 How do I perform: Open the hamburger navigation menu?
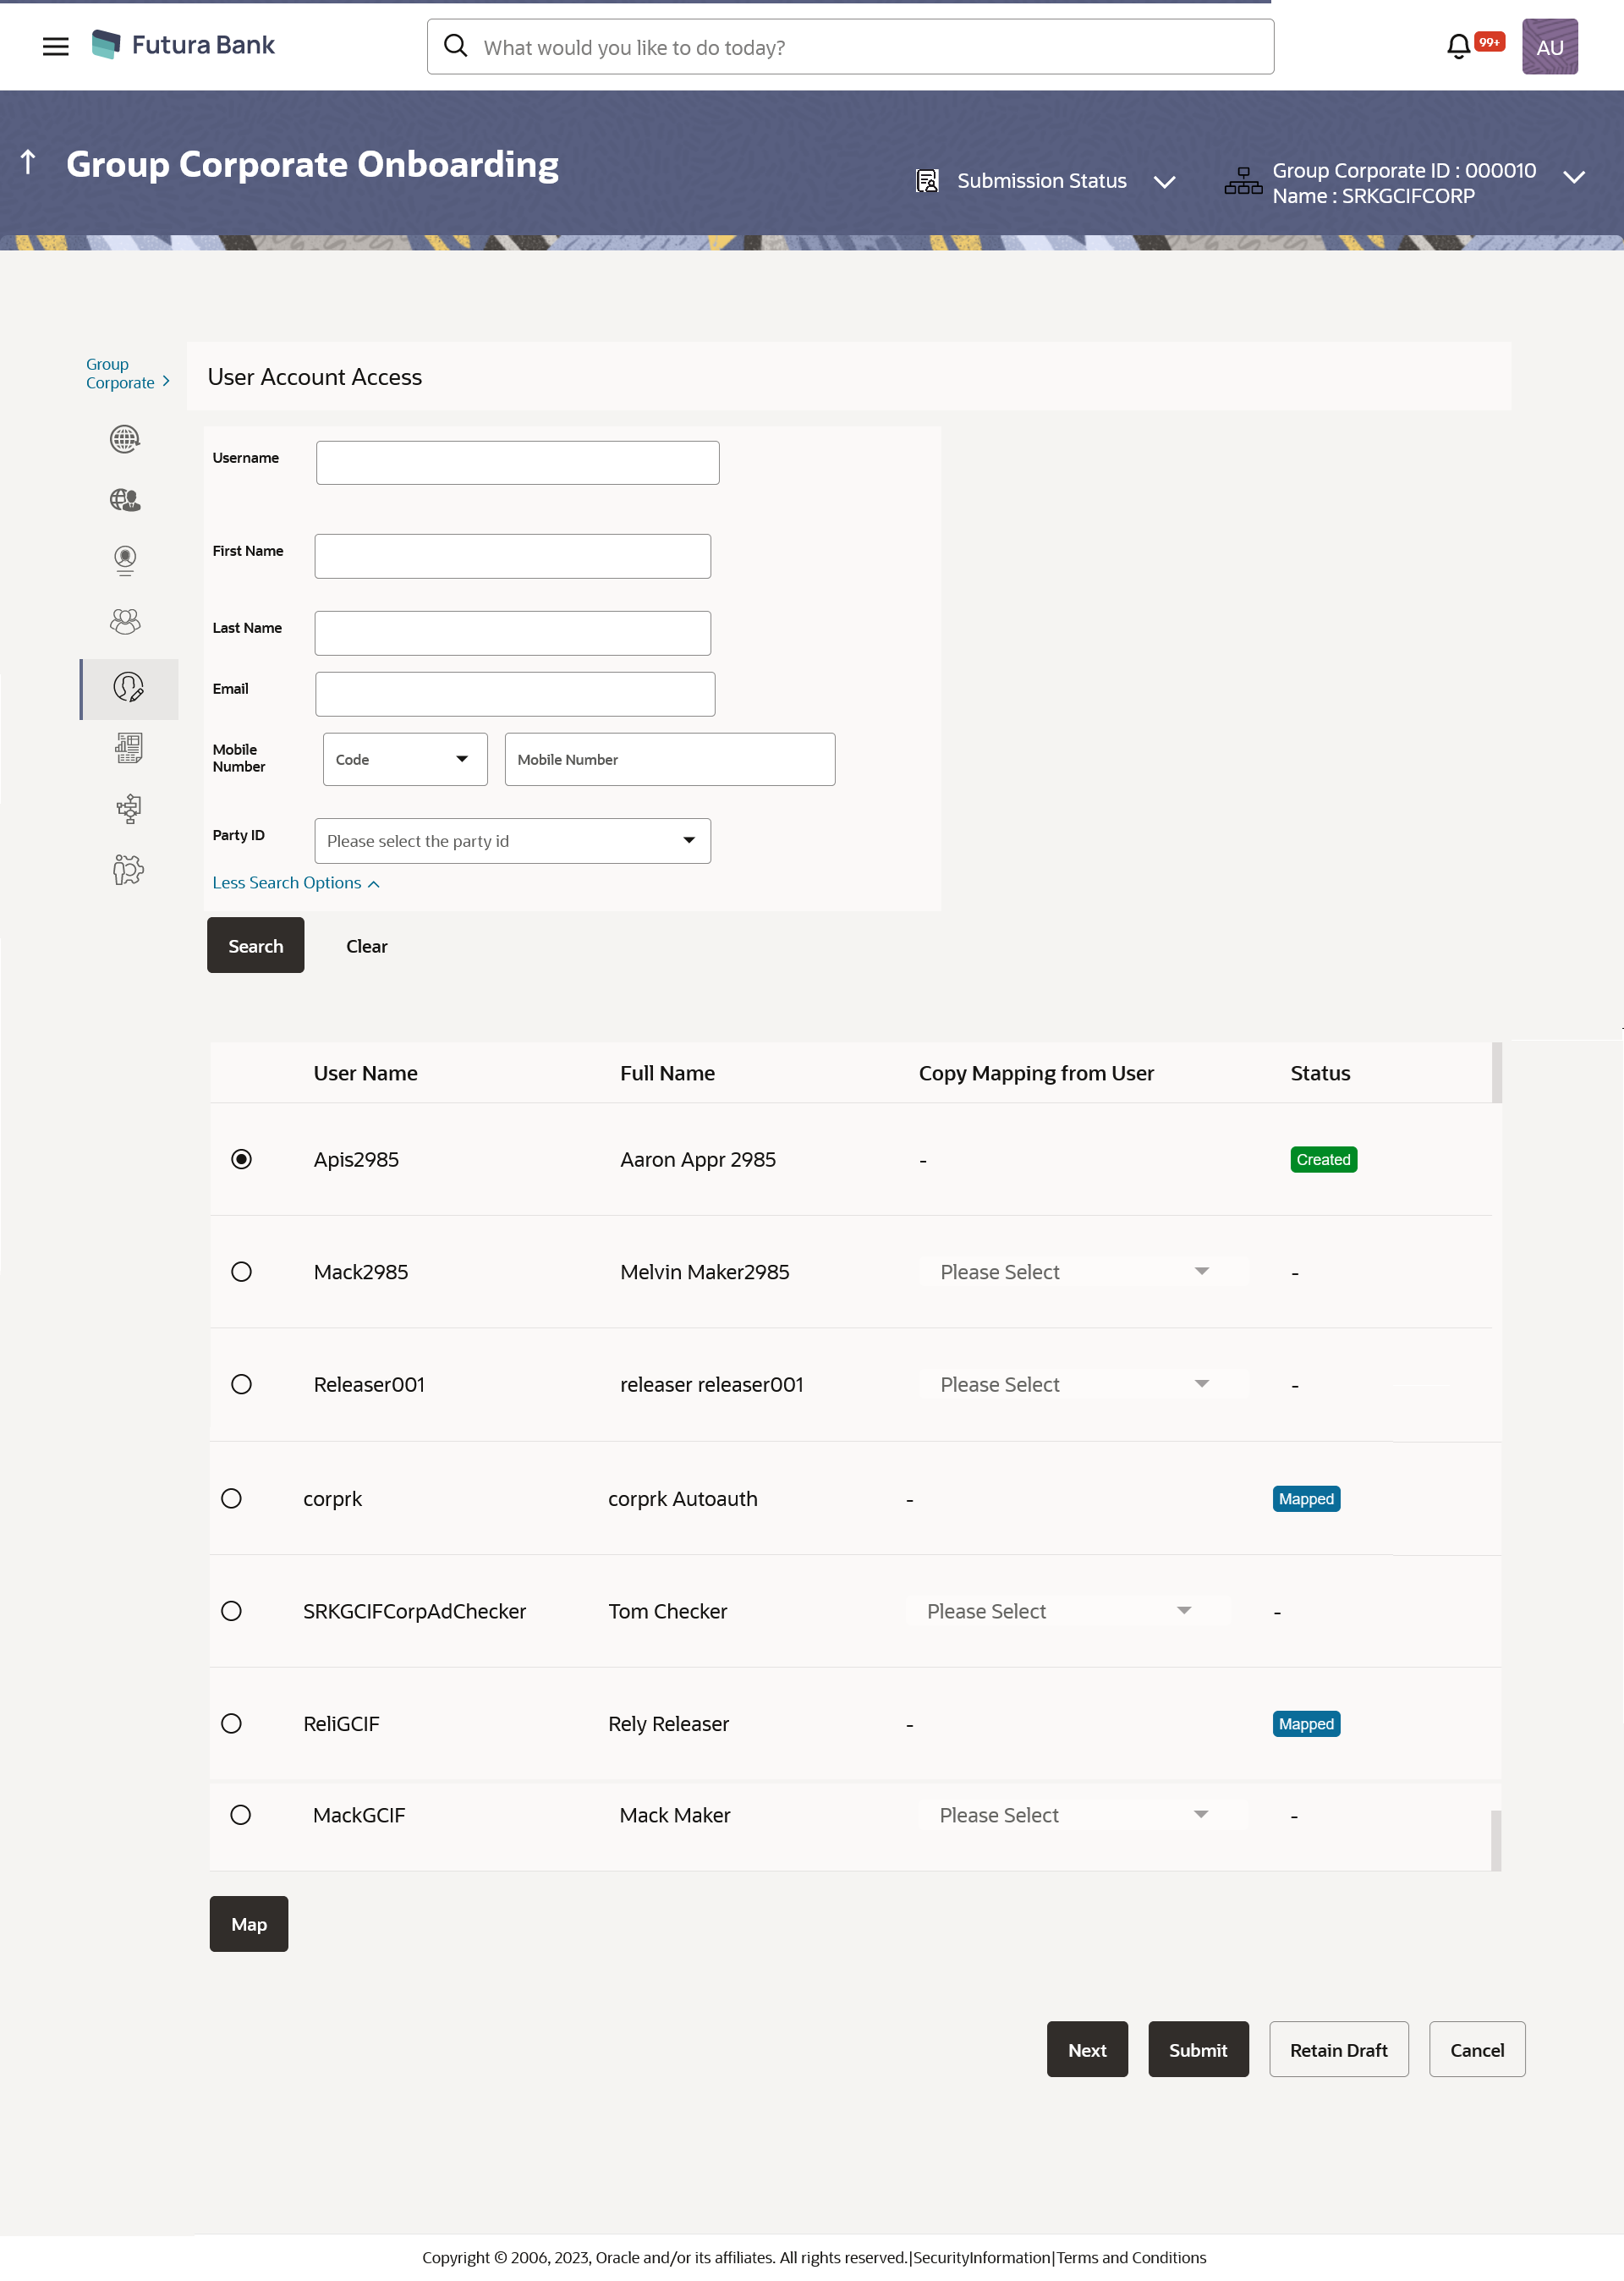(56, 46)
